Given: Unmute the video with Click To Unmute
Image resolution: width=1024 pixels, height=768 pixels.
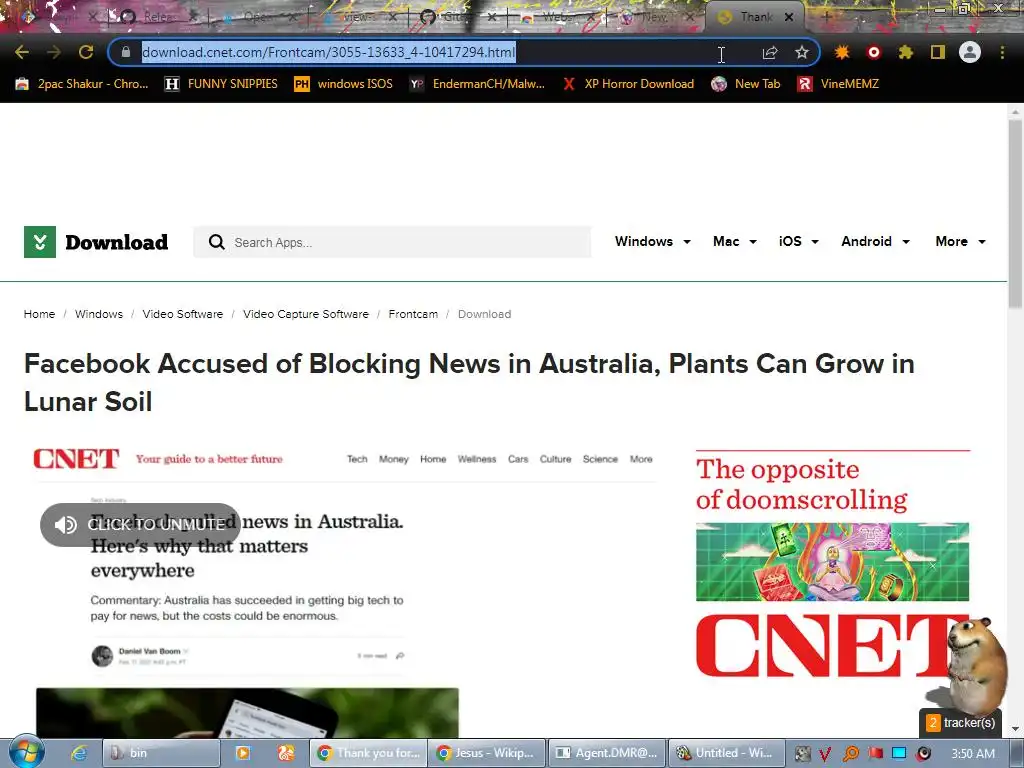Looking at the screenshot, I should [x=140, y=524].
